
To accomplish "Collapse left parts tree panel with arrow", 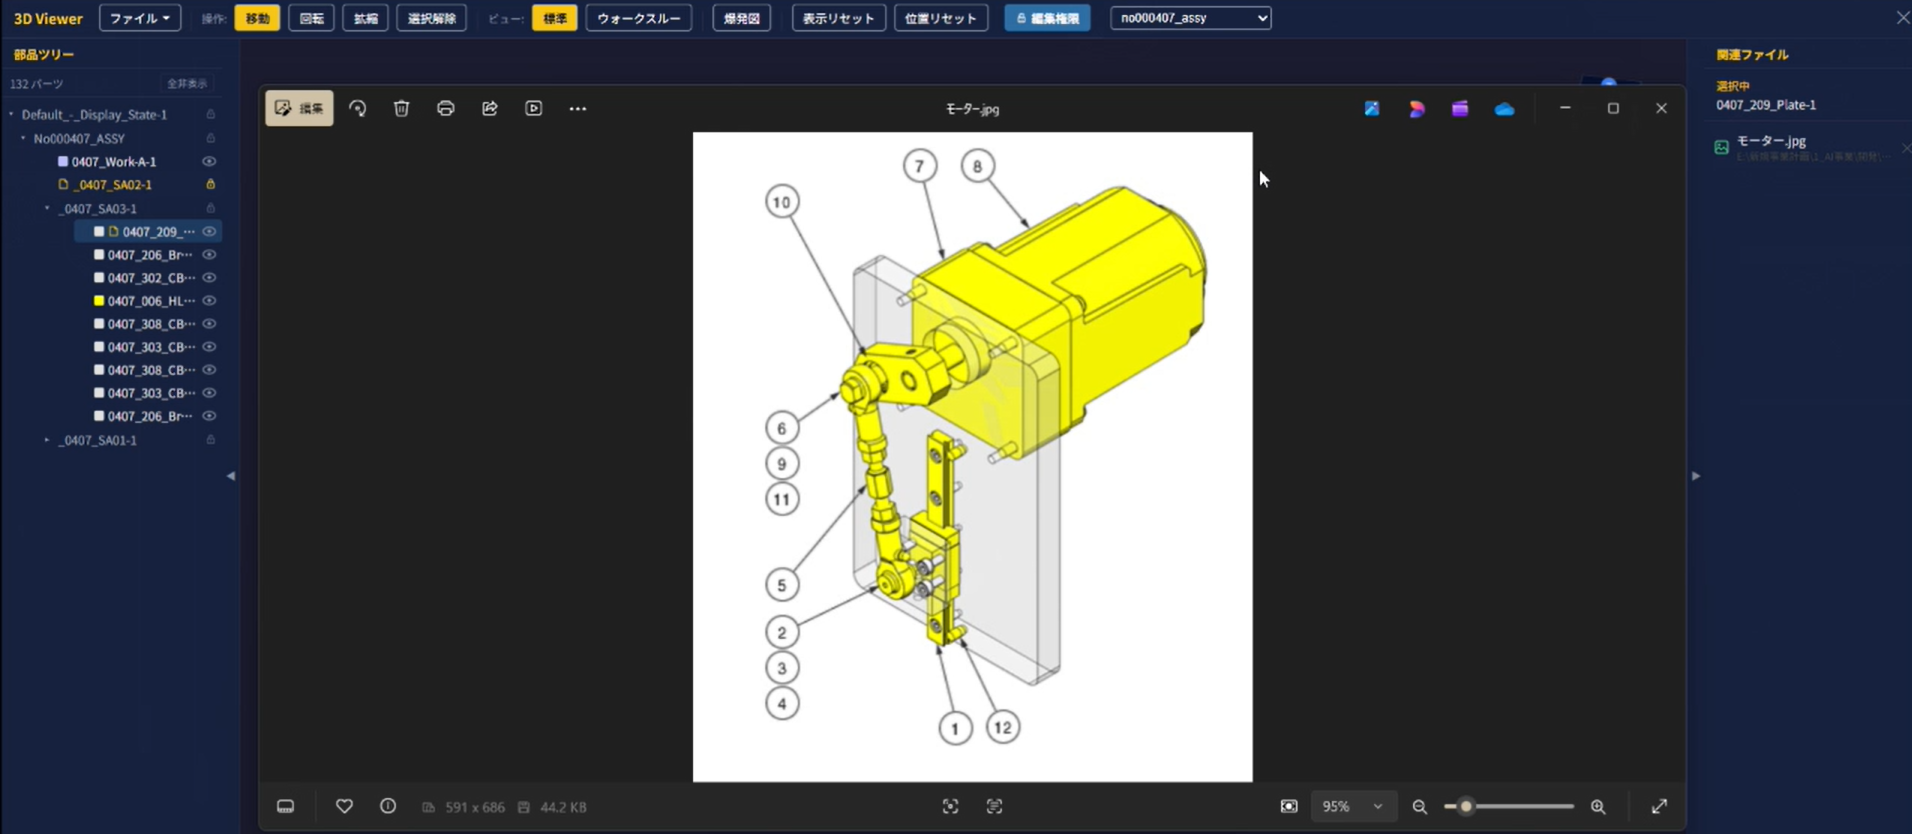I will click(231, 476).
